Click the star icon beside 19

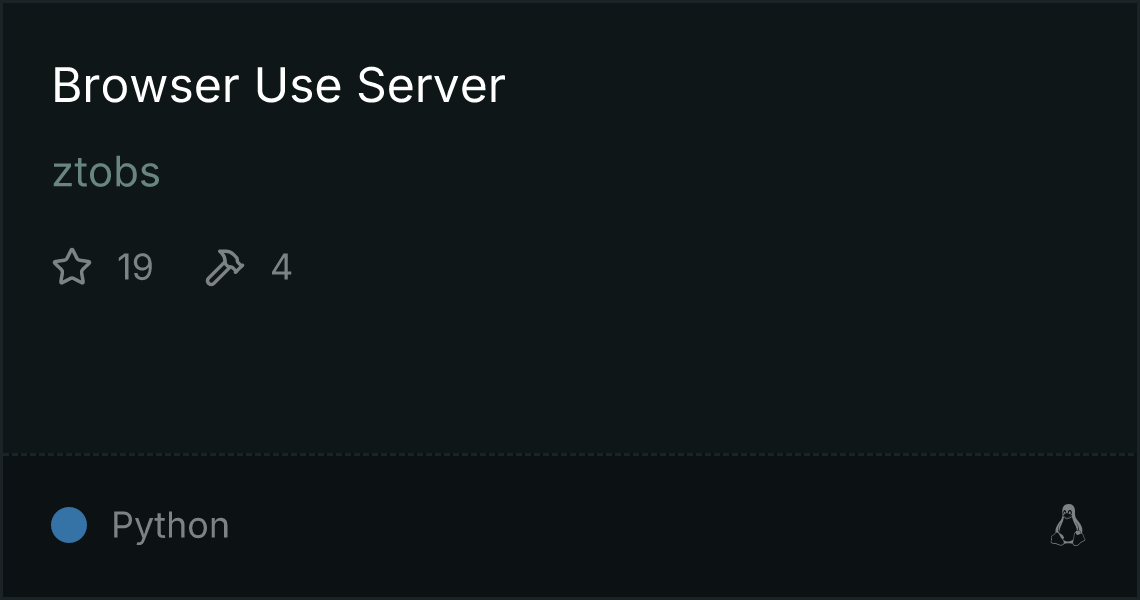[x=72, y=267]
